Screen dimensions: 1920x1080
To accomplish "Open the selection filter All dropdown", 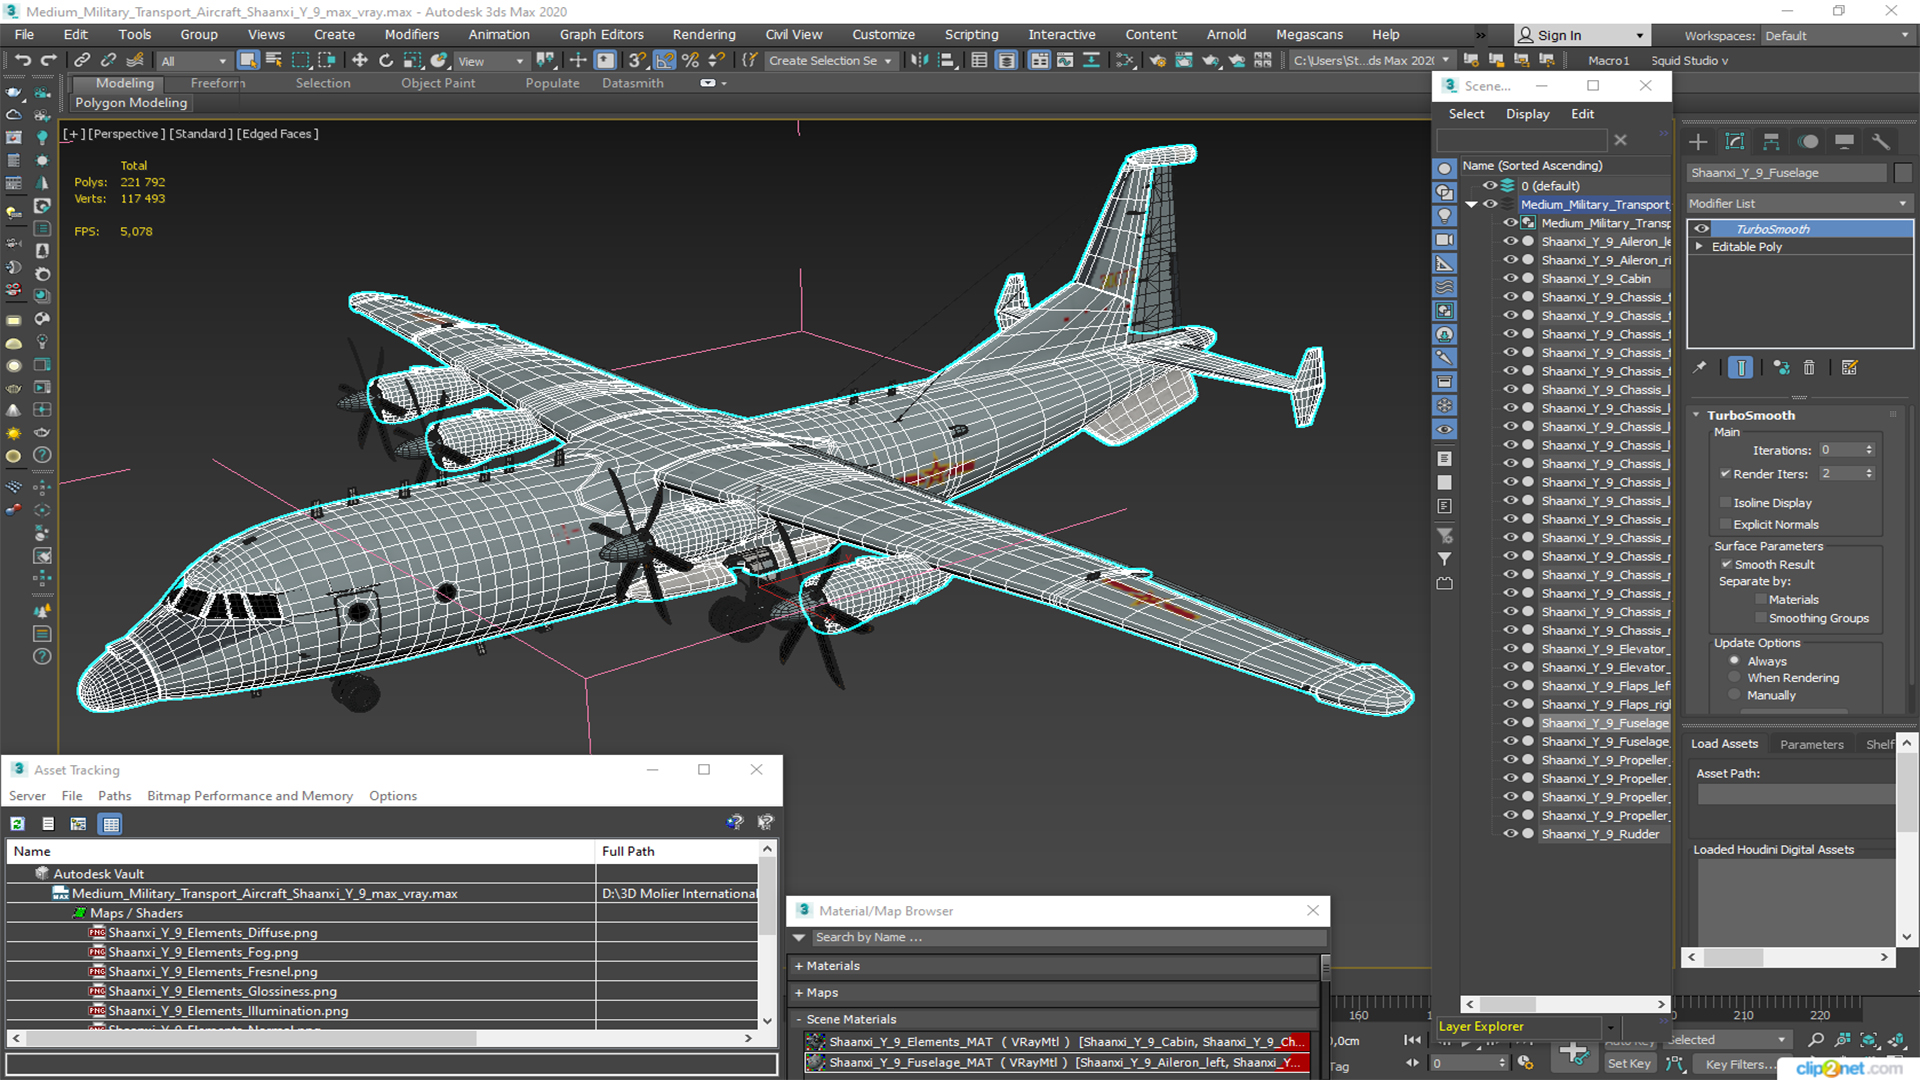I will pyautogui.click(x=194, y=61).
